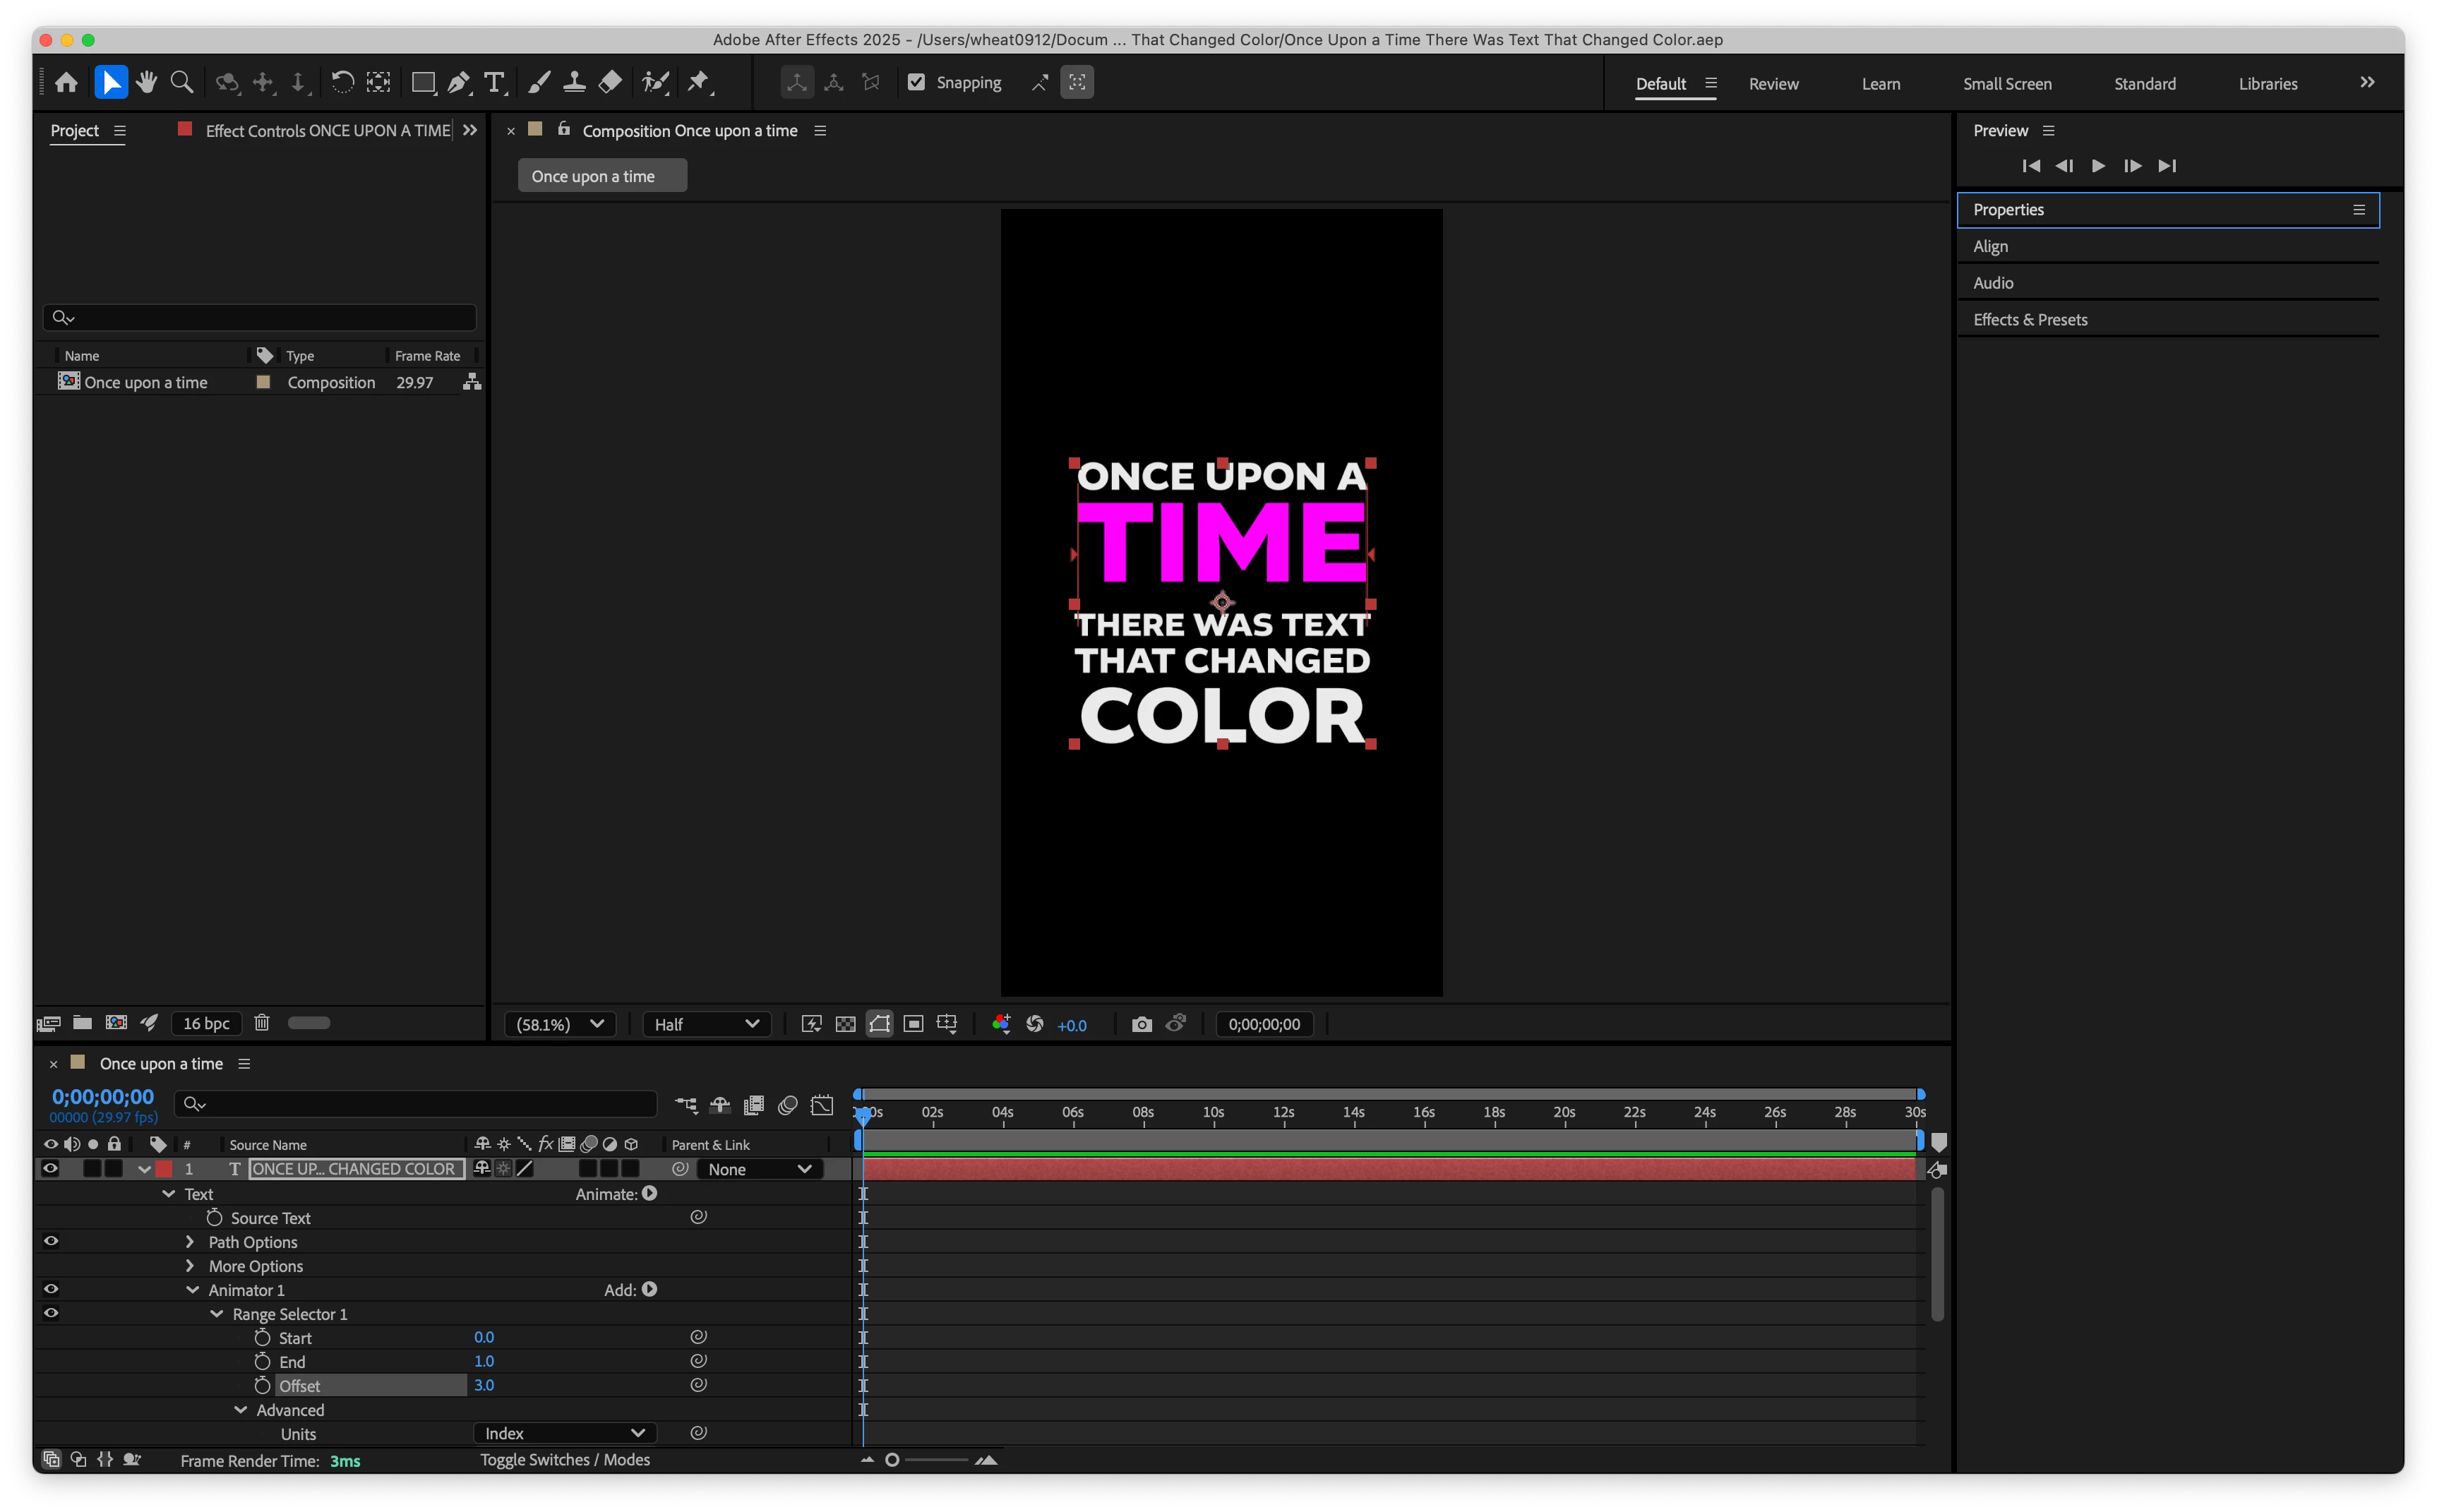
Task: Select the Pen tool
Action: [x=458, y=82]
